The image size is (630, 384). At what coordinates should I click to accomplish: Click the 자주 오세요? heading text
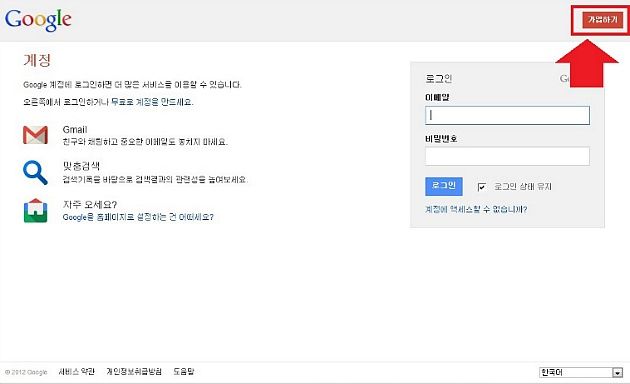[90, 204]
